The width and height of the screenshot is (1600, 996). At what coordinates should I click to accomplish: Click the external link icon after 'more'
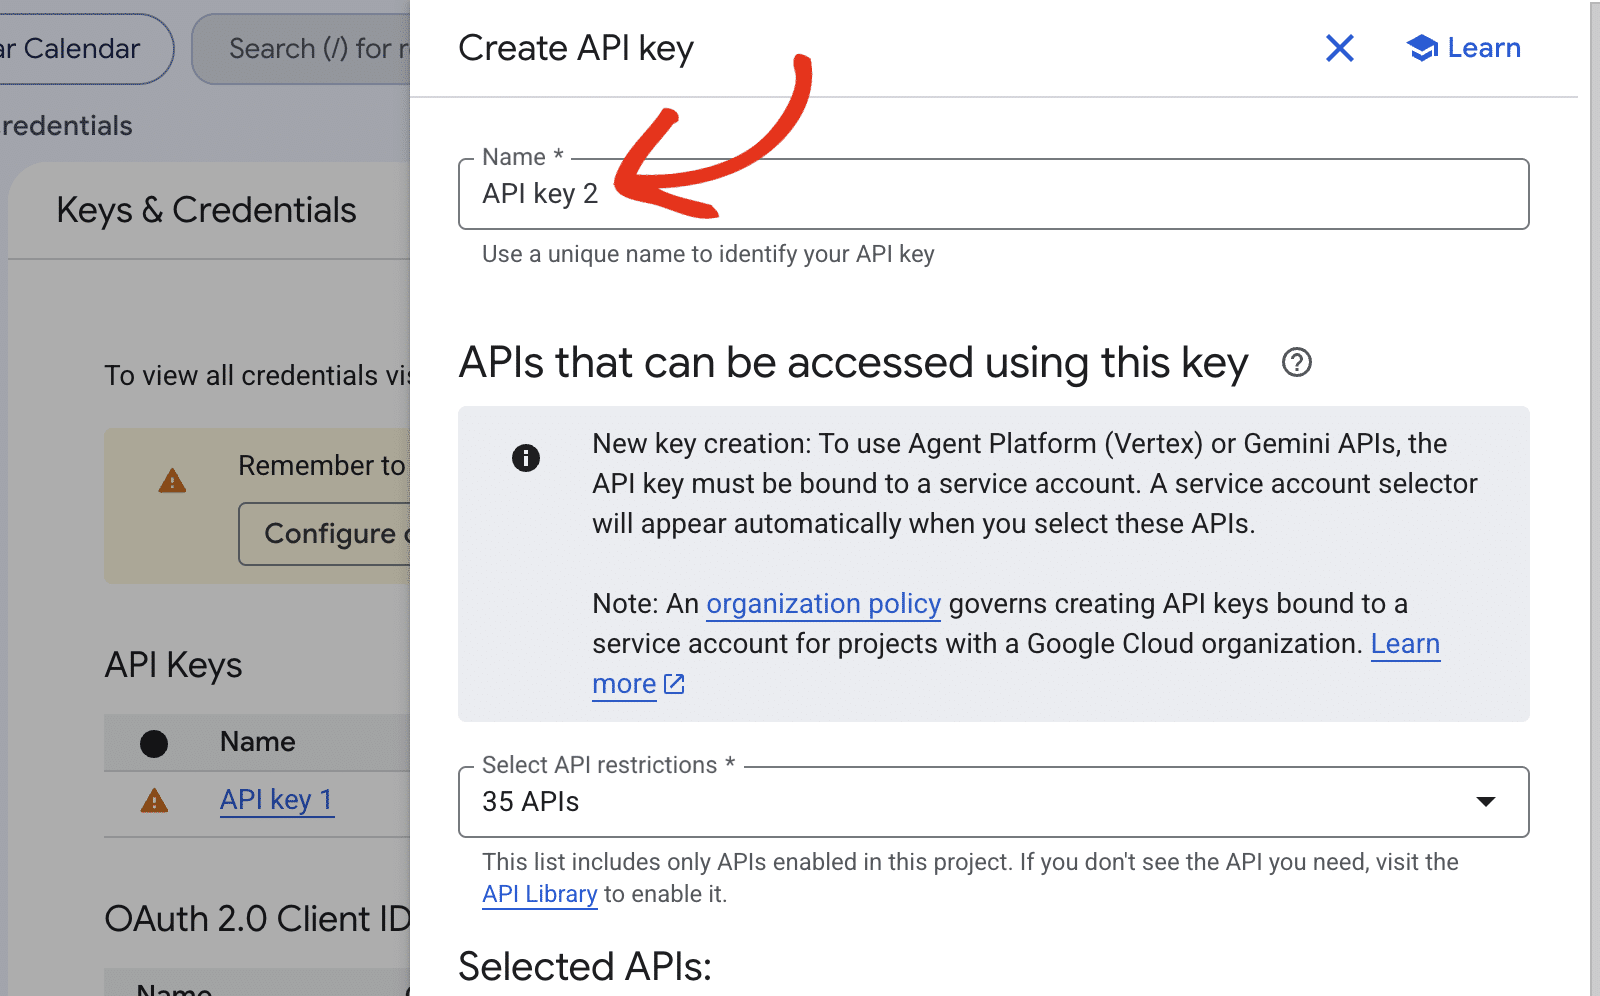click(x=674, y=684)
